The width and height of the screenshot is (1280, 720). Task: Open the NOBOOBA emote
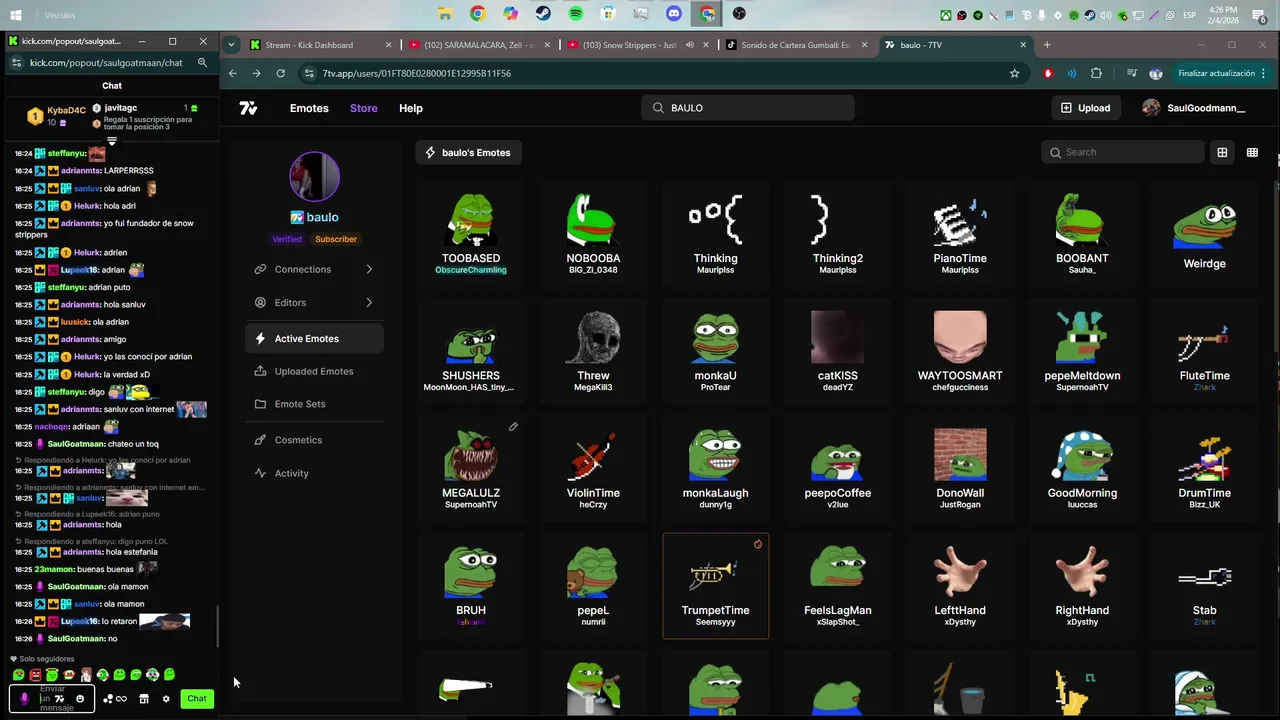coord(593,235)
